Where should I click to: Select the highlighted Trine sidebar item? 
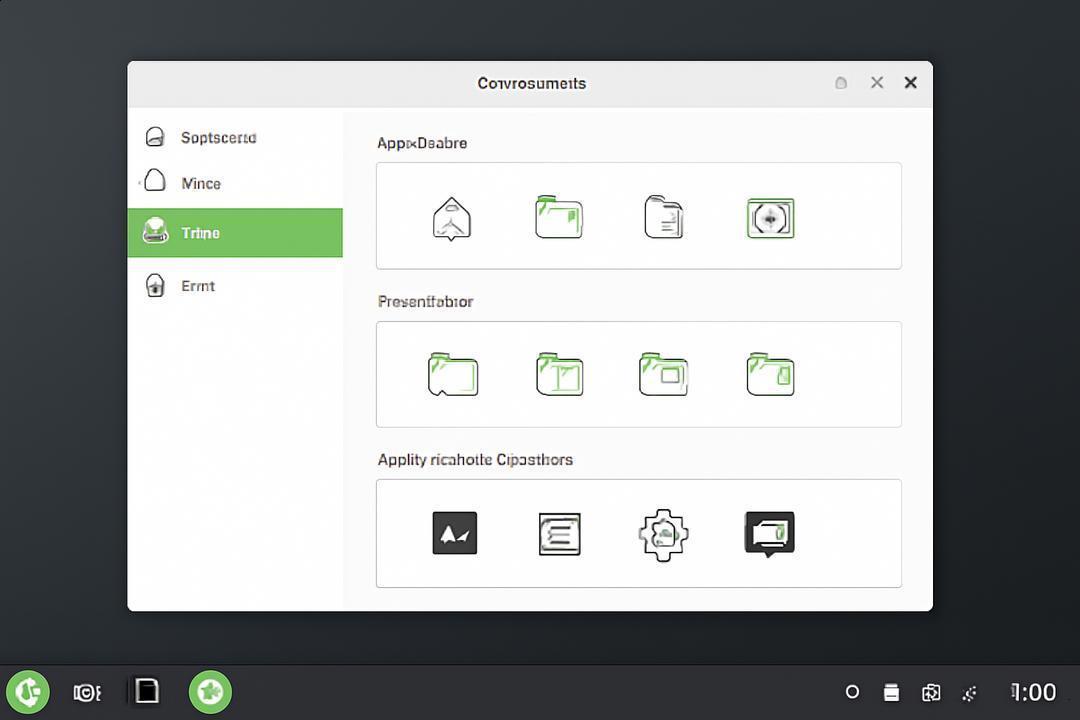coord(235,233)
